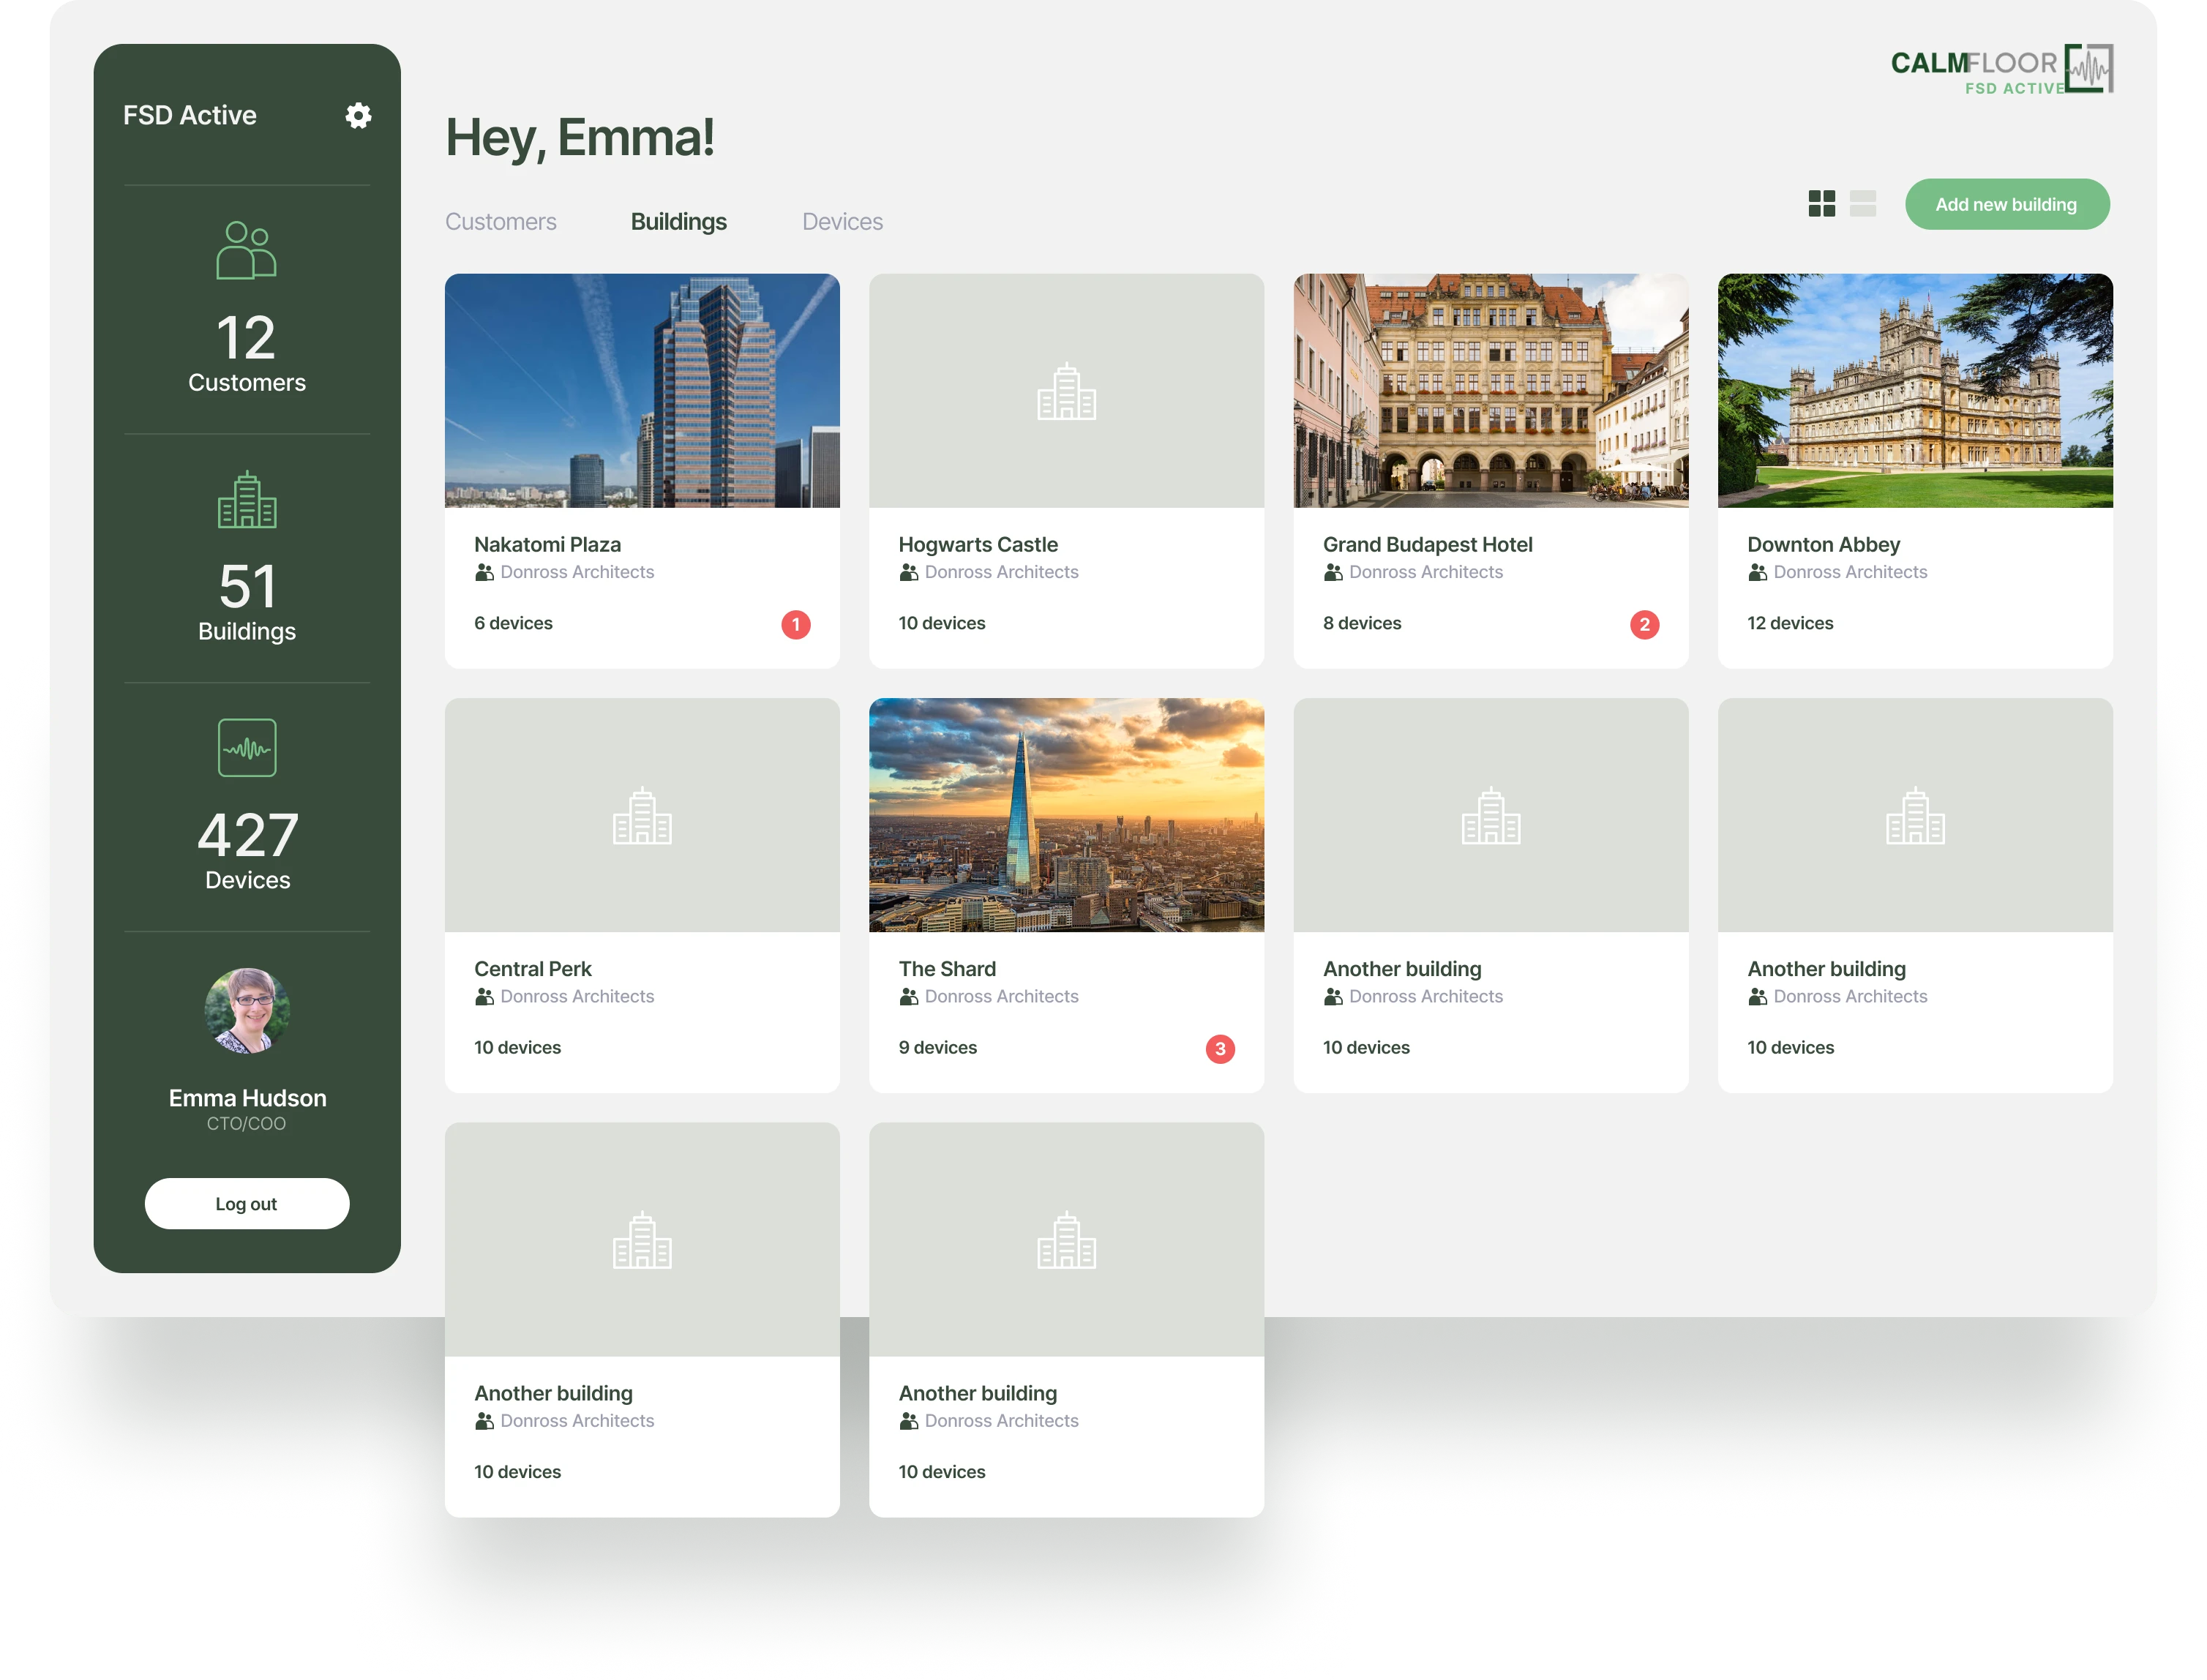Click Grand Budapest Hotel photo

click(1490, 391)
